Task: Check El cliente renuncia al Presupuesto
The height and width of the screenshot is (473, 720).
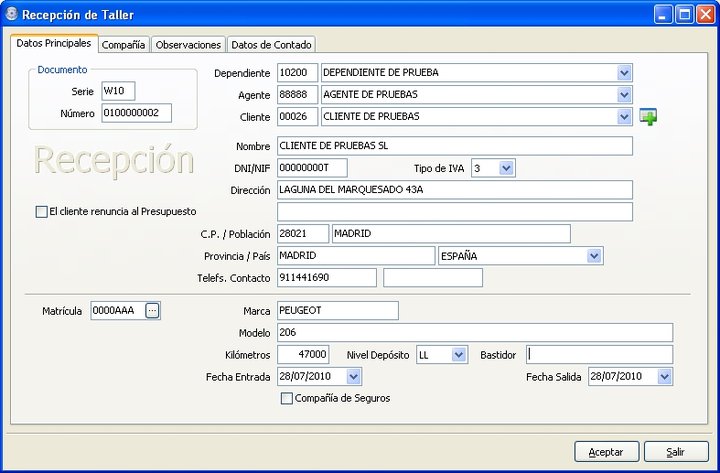Action: (x=41, y=212)
